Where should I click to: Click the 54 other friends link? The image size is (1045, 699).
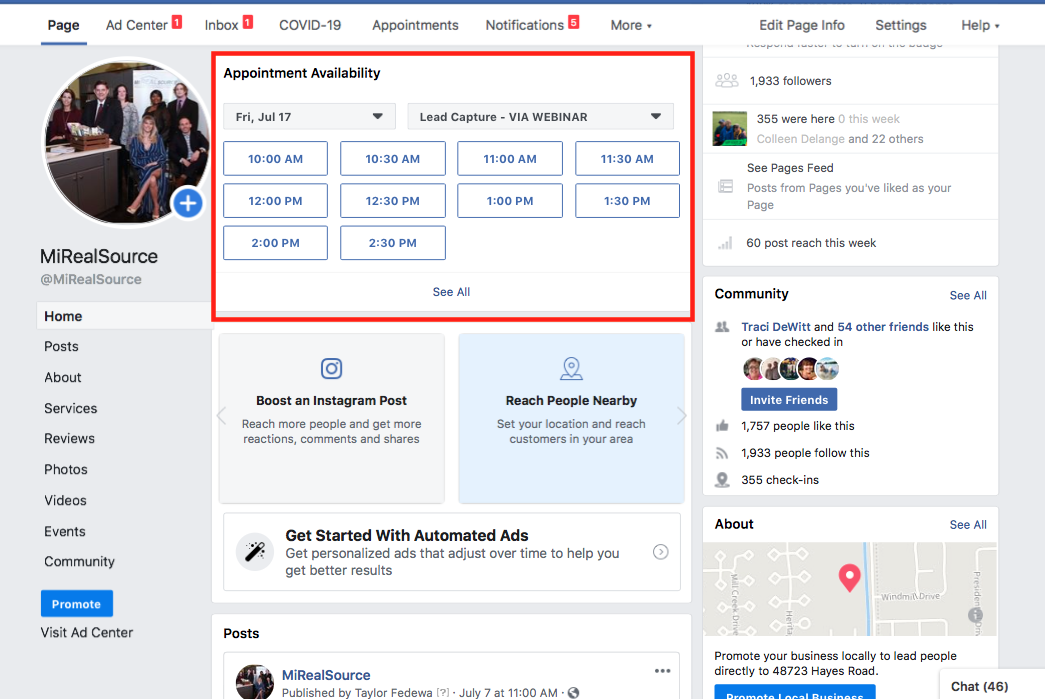[882, 327]
